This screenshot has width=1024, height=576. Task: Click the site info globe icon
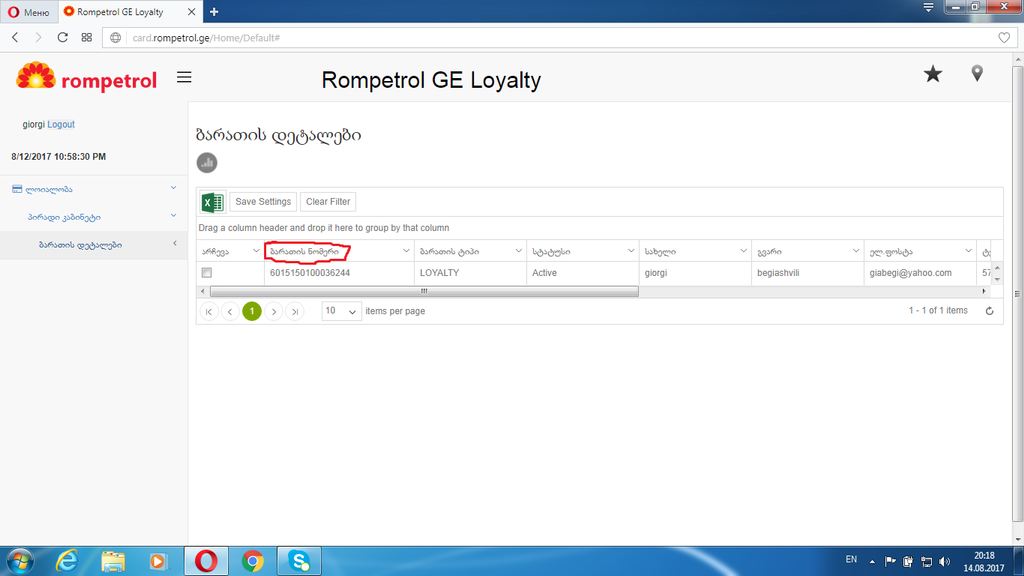[116, 38]
